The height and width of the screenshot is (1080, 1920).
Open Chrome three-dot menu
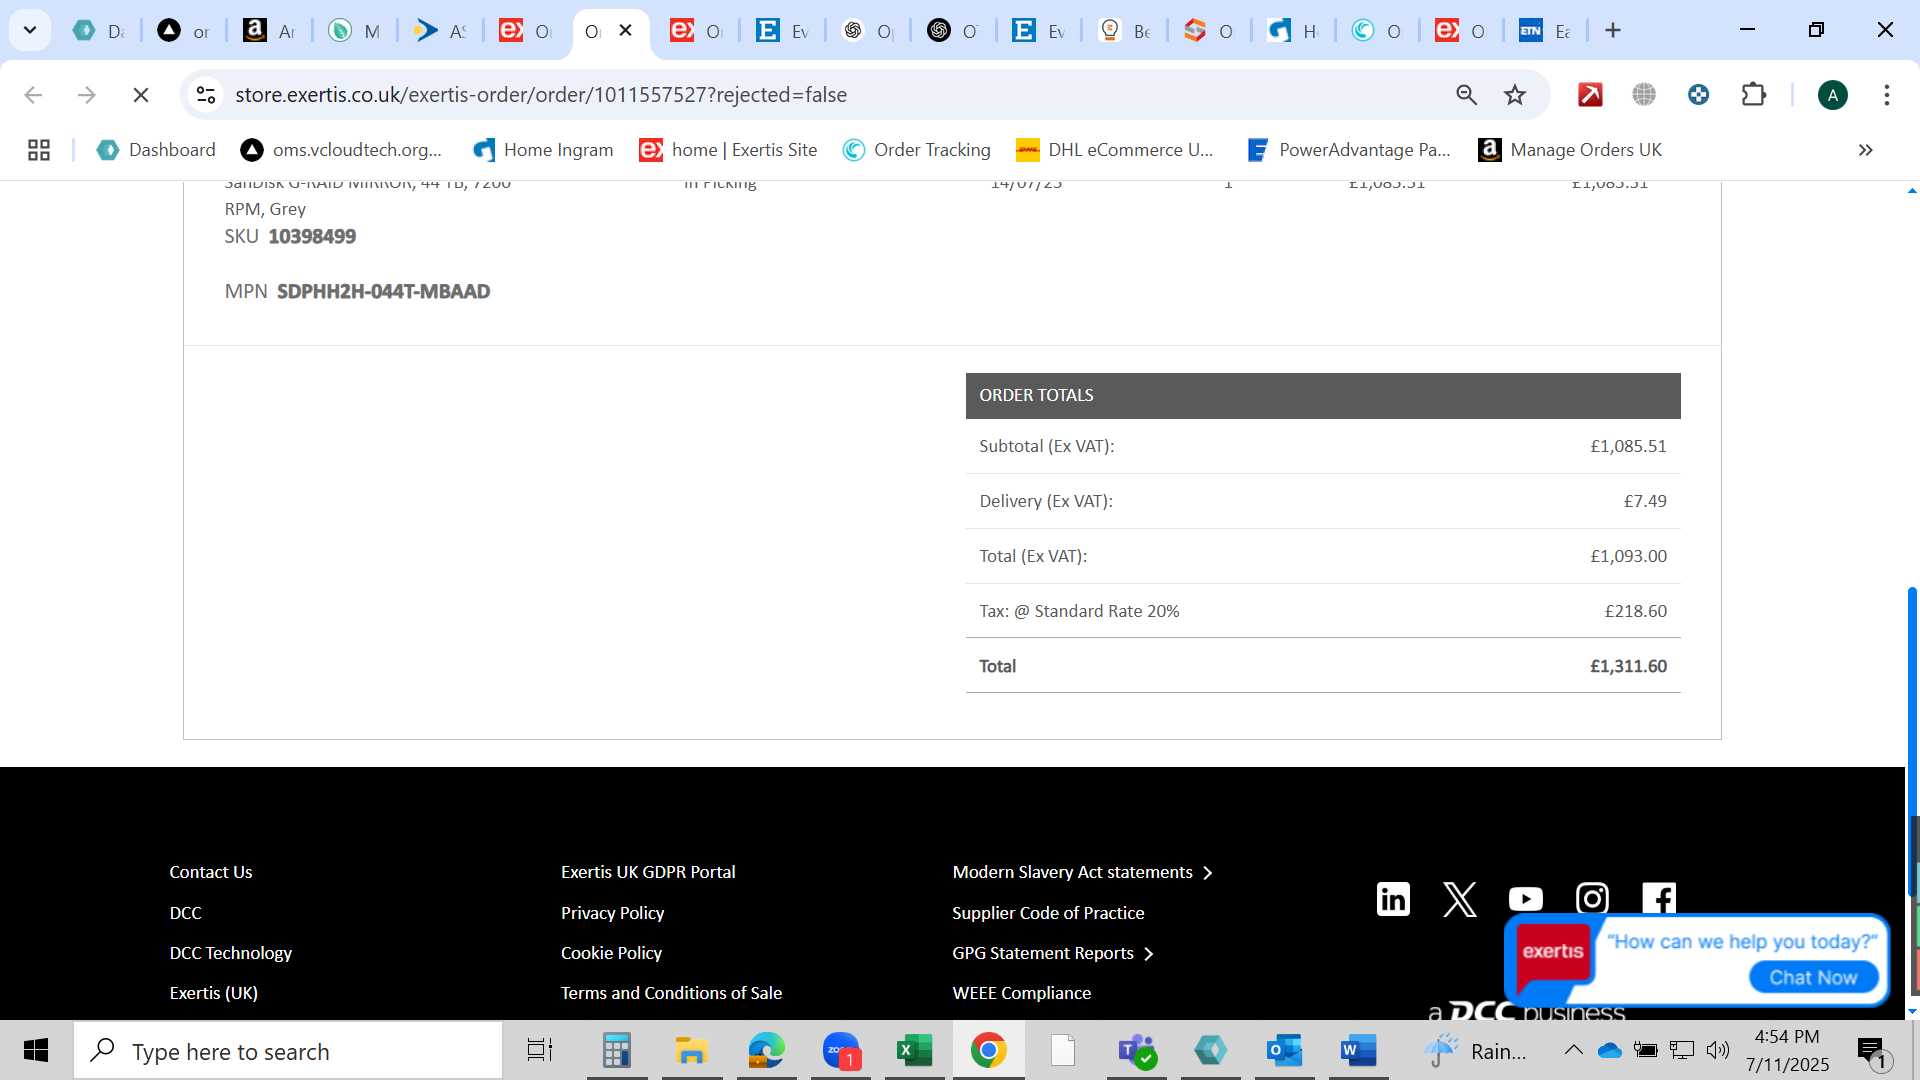click(1887, 95)
